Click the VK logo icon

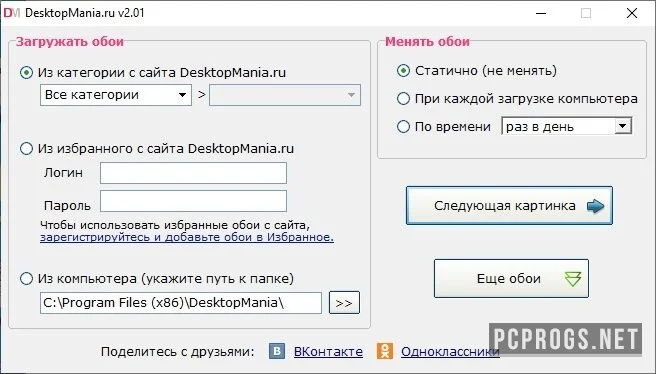[277, 351]
